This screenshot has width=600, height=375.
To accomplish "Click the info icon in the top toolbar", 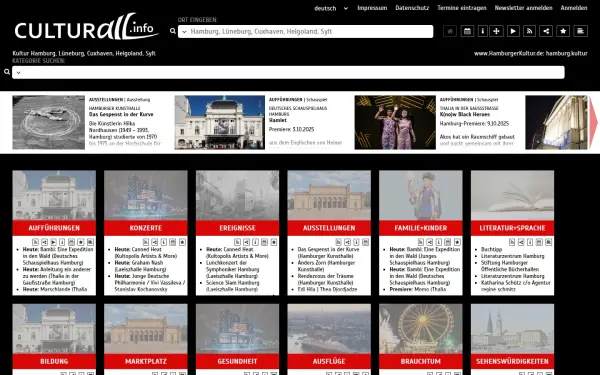I will [x=483, y=31].
